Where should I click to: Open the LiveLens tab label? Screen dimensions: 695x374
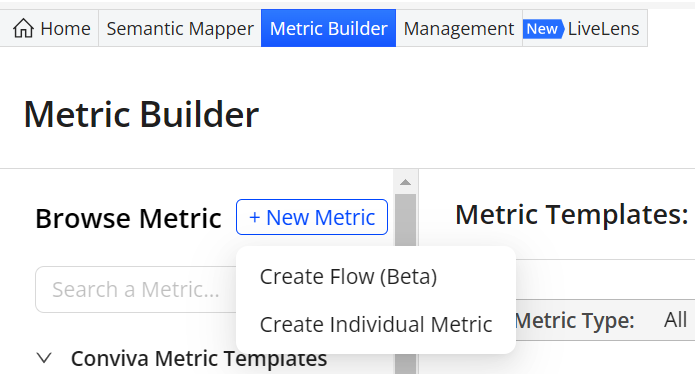pyautogui.click(x=603, y=29)
